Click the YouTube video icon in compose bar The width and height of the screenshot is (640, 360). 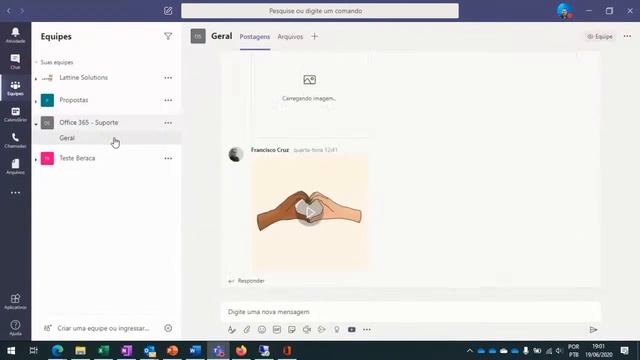[352, 329]
